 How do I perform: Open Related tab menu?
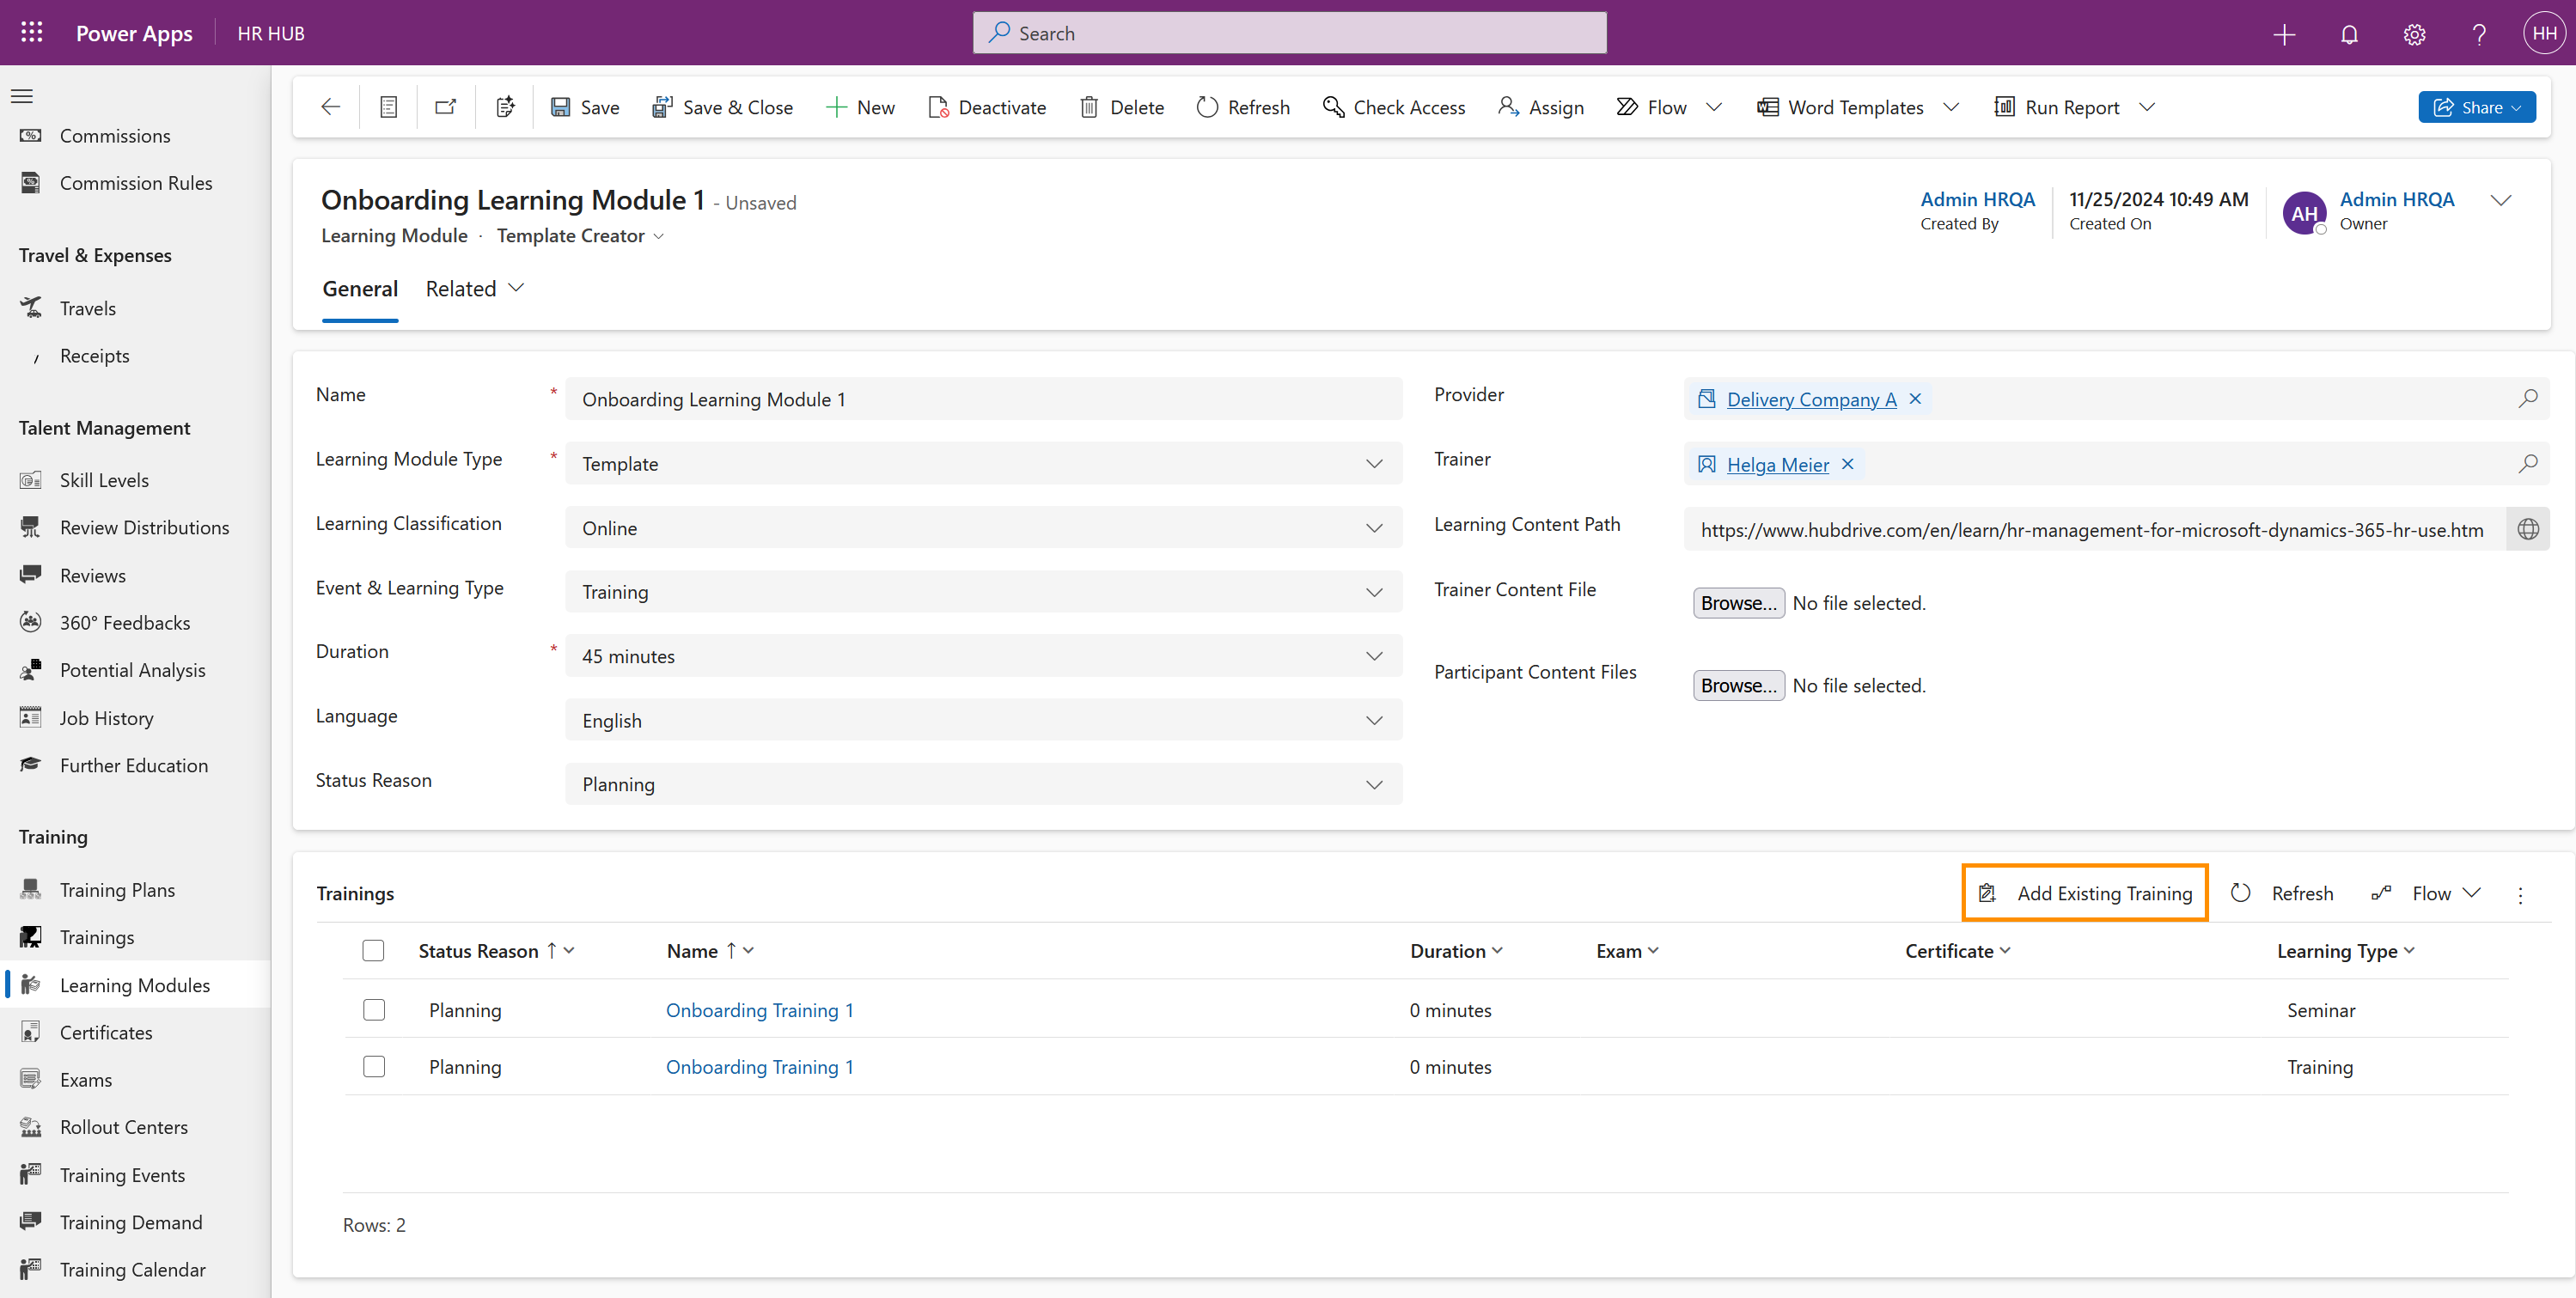[475, 289]
